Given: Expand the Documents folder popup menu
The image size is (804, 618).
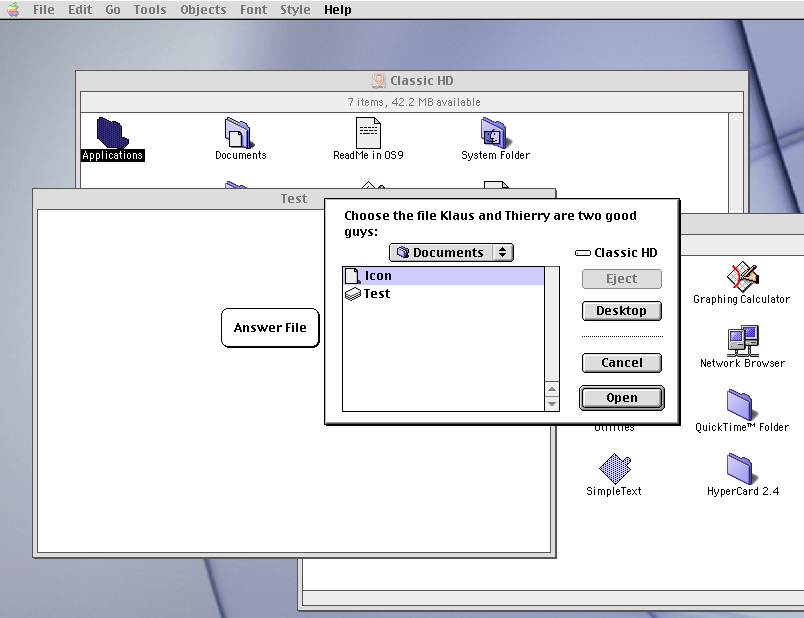Looking at the screenshot, I should [x=451, y=253].
